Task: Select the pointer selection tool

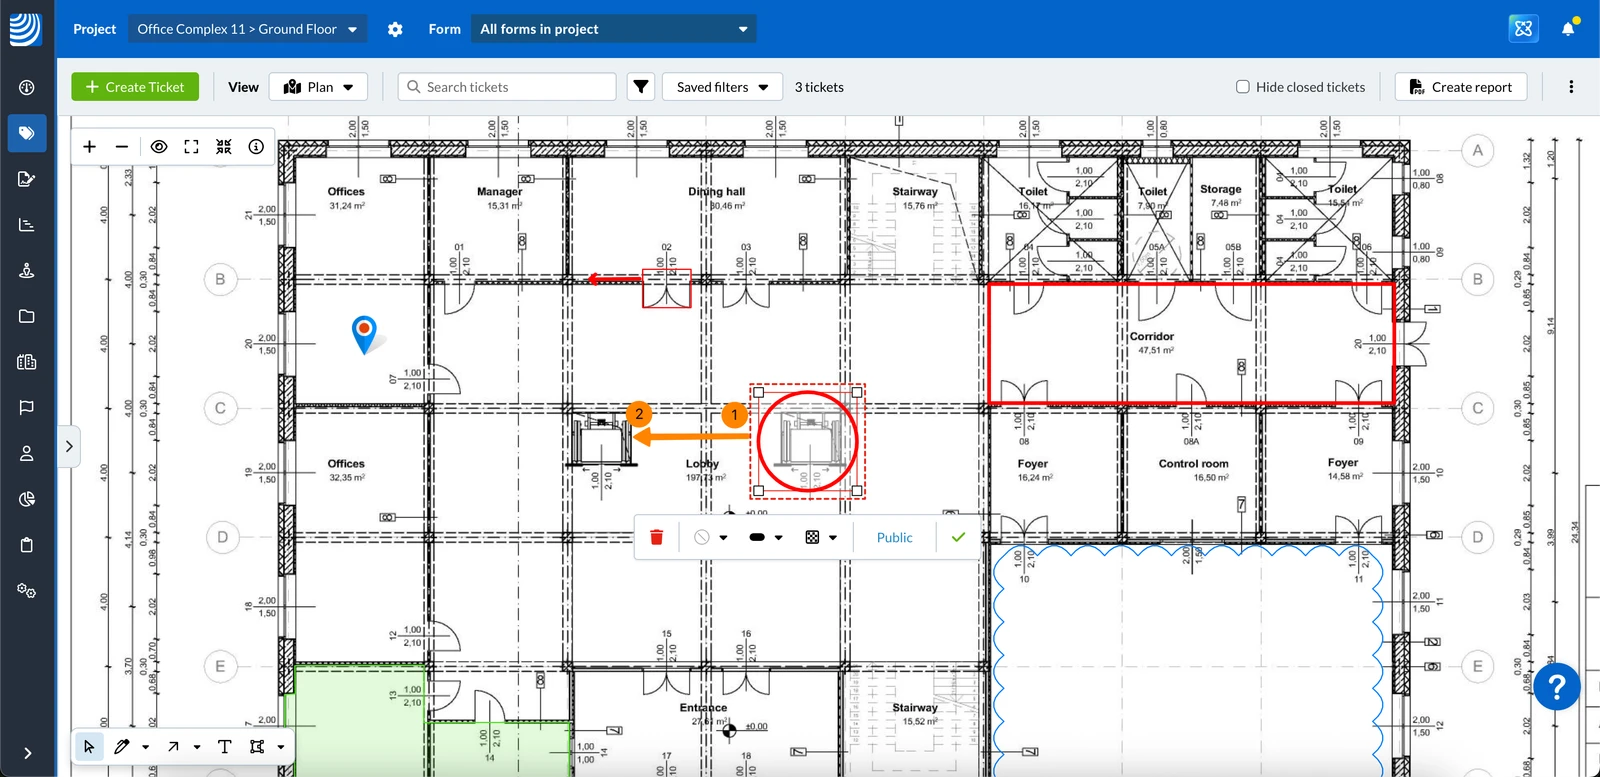Action: [89, 746]
